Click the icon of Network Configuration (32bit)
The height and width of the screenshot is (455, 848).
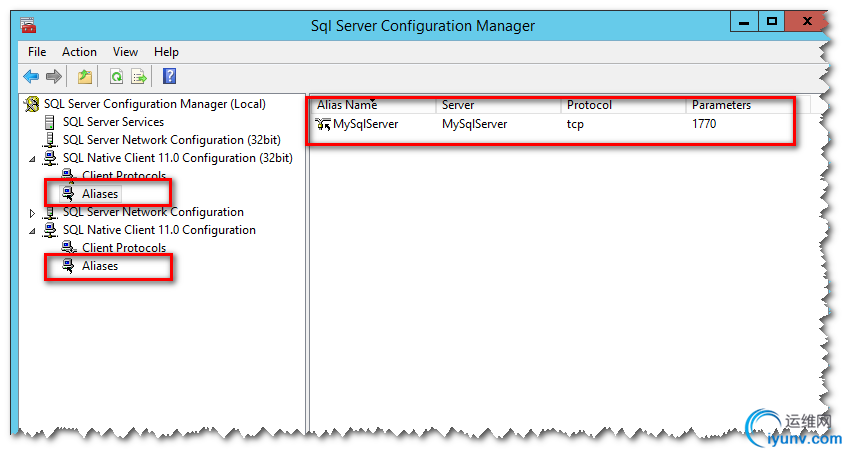click(50, 140)
